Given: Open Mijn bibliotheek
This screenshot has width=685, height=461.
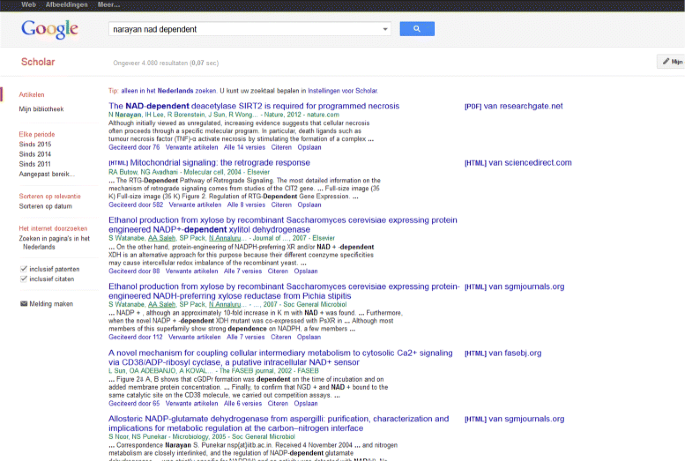Looking at the screenshot, I should tap(41, 109).
